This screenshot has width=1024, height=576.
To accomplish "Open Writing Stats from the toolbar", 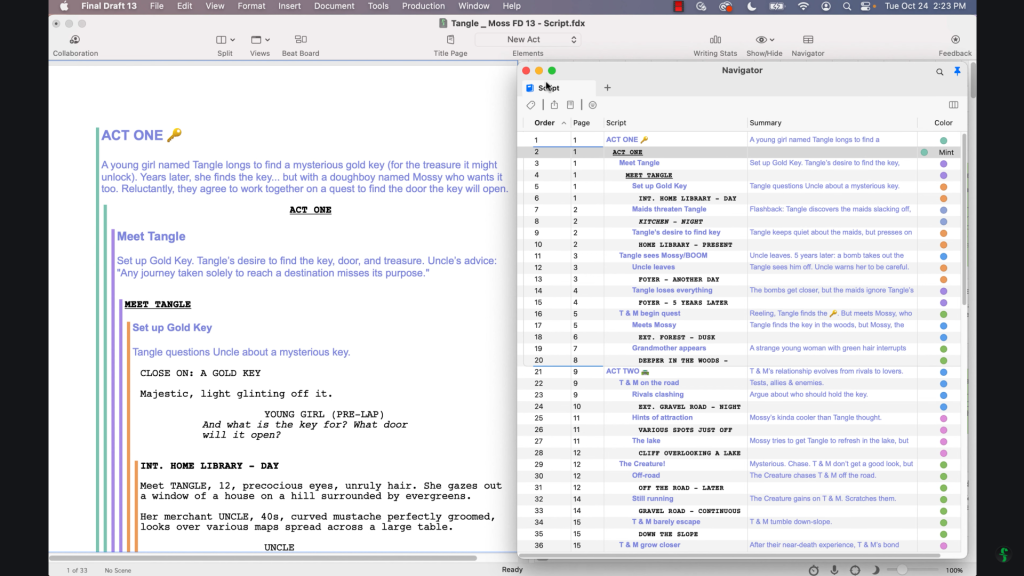I will 715,40.
